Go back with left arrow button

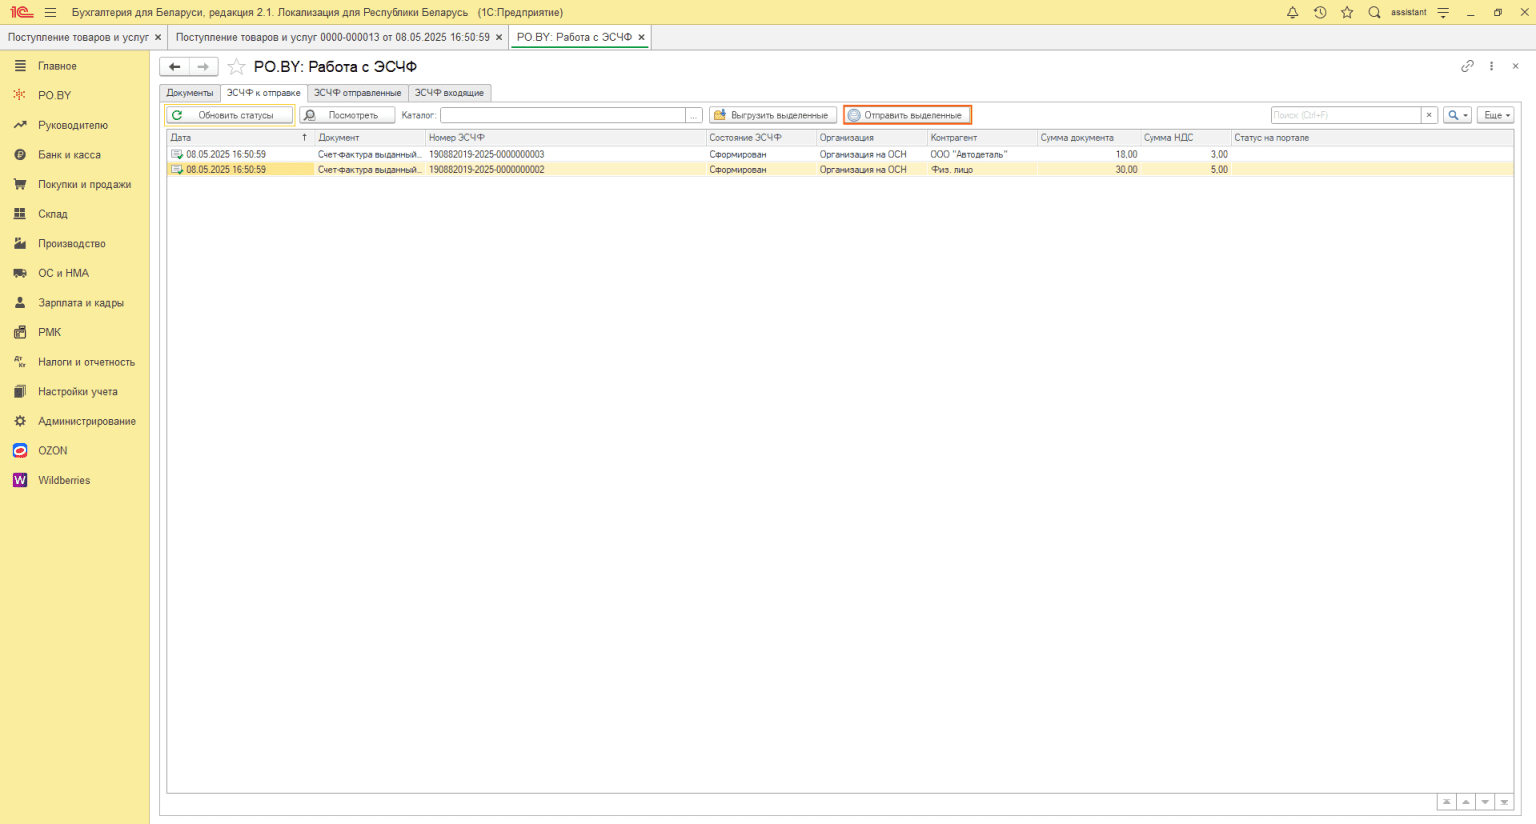[175, 67]
